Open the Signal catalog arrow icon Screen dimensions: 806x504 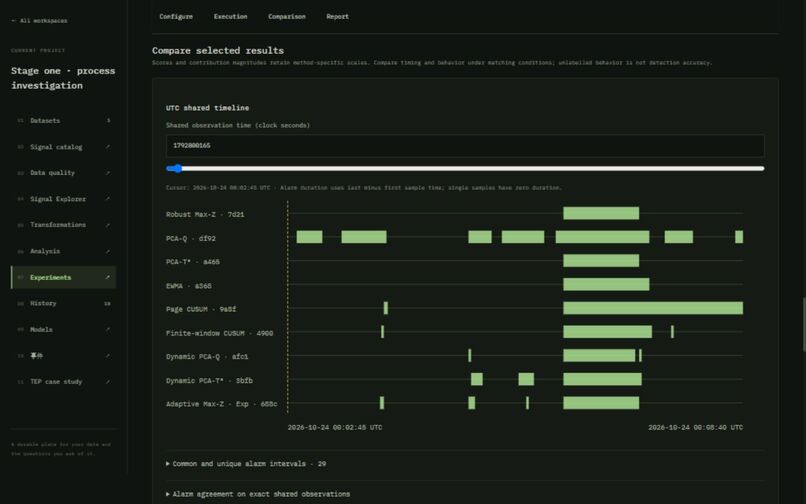tap(107, 147)
